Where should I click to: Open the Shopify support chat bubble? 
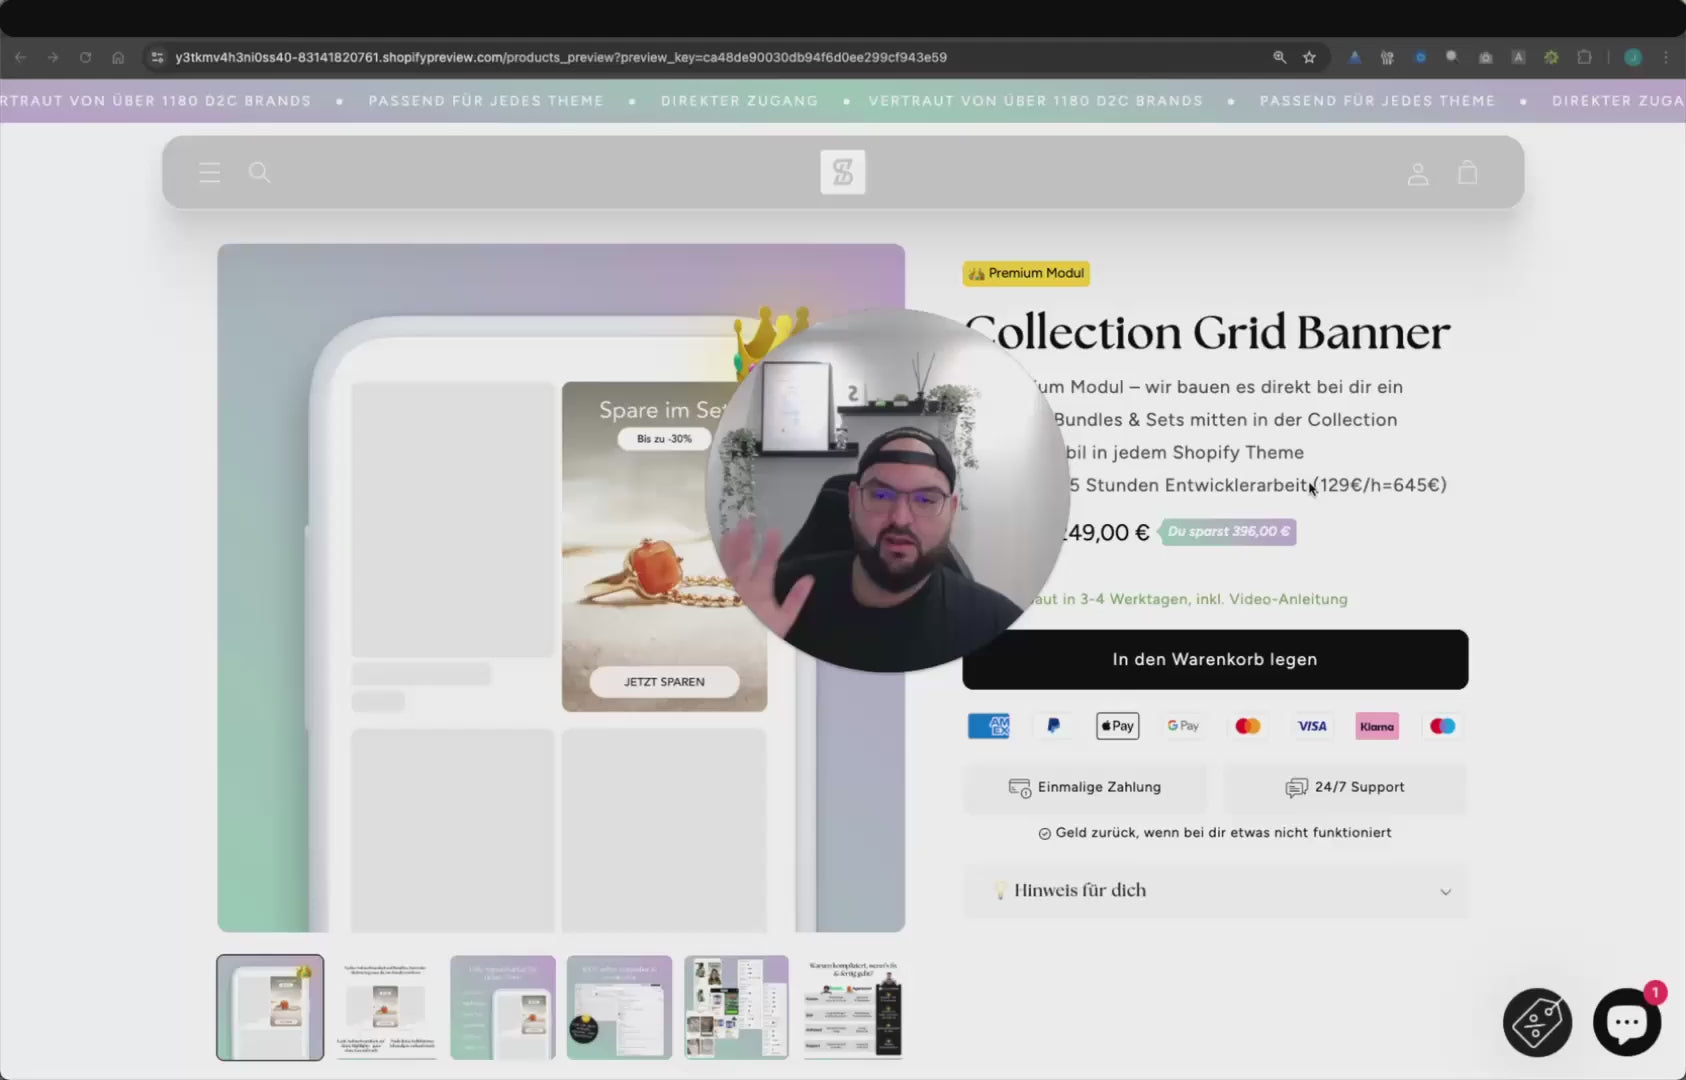click(1626, 1021)
